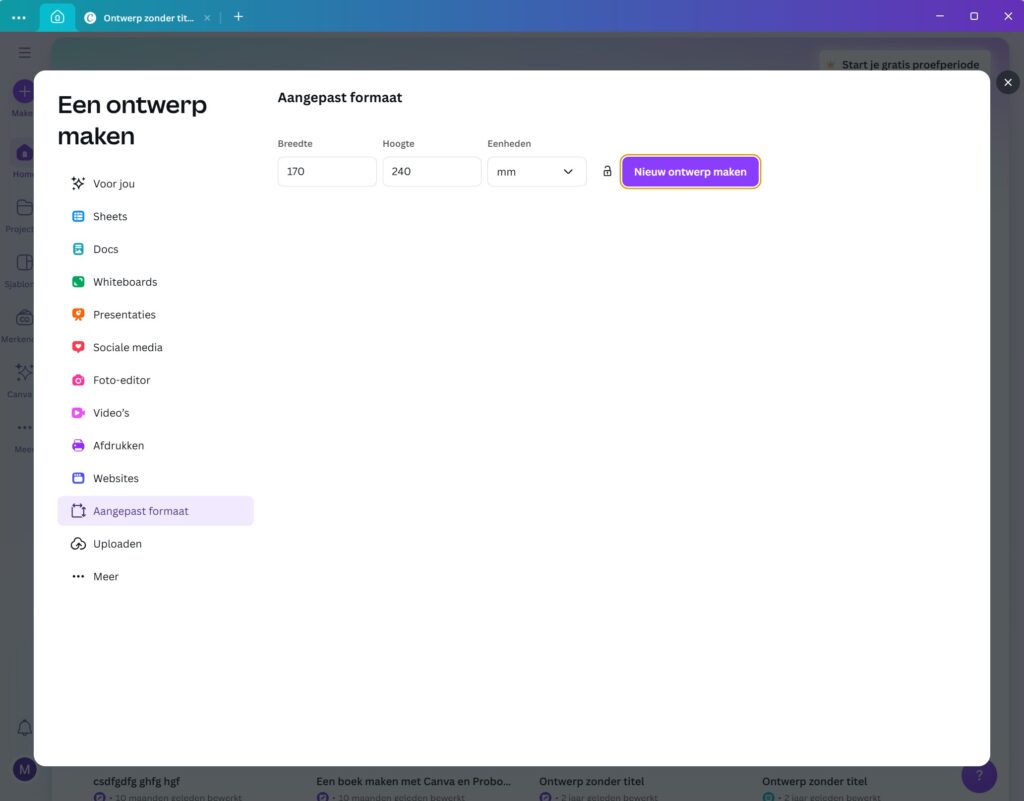Click the Voor jou sparkle icon
The height and width of the screenshot is (801, 1024).
pyautogui.click(x=78, y=184)
